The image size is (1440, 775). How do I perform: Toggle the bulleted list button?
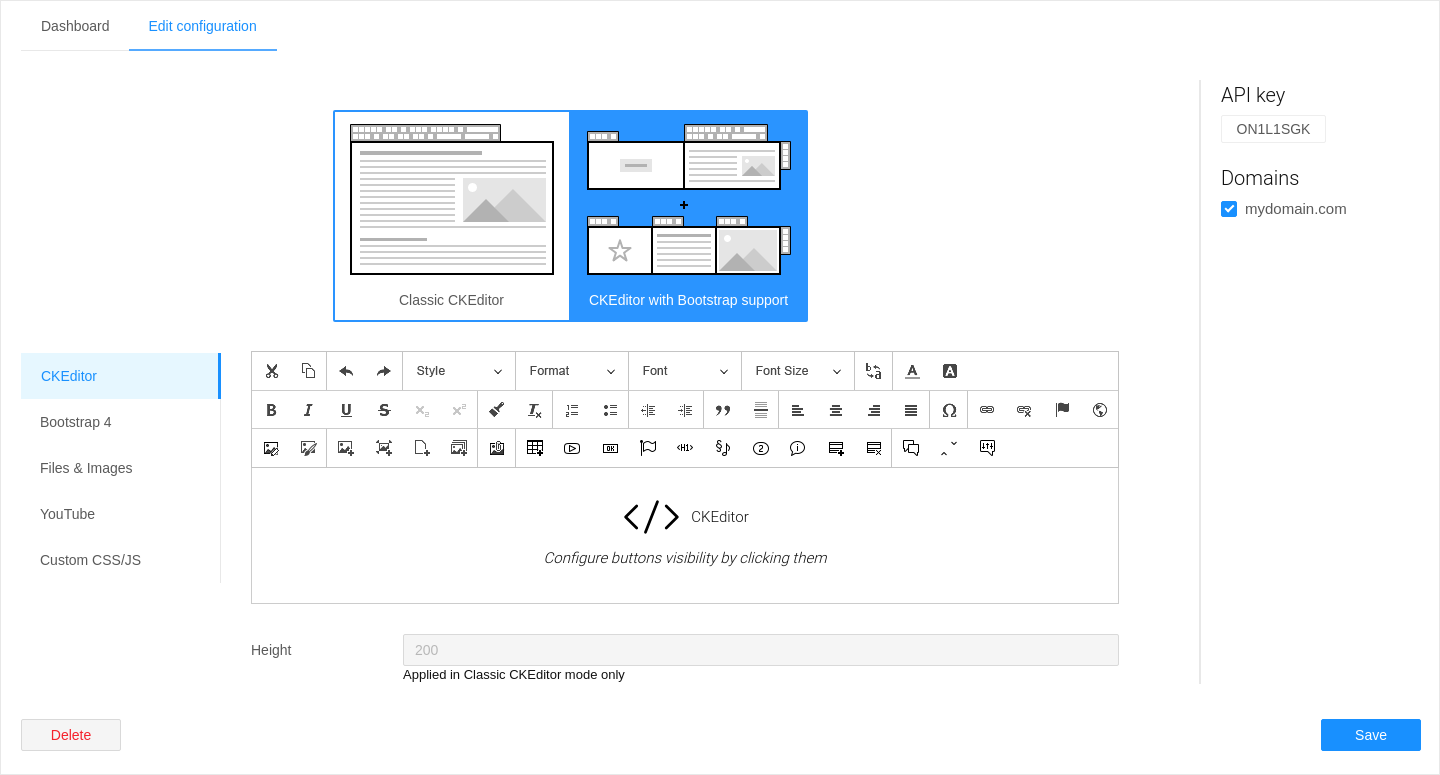[x=610, y=410]
